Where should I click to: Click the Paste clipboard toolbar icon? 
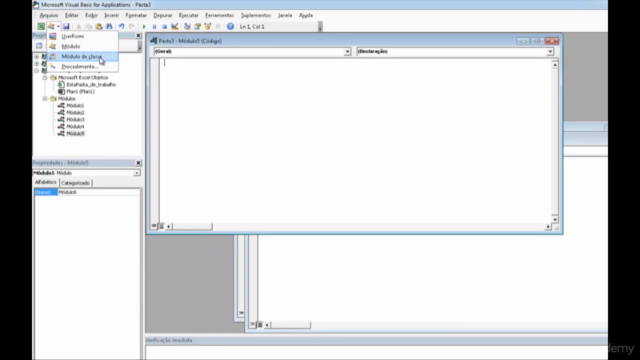[x=99, y=27]
